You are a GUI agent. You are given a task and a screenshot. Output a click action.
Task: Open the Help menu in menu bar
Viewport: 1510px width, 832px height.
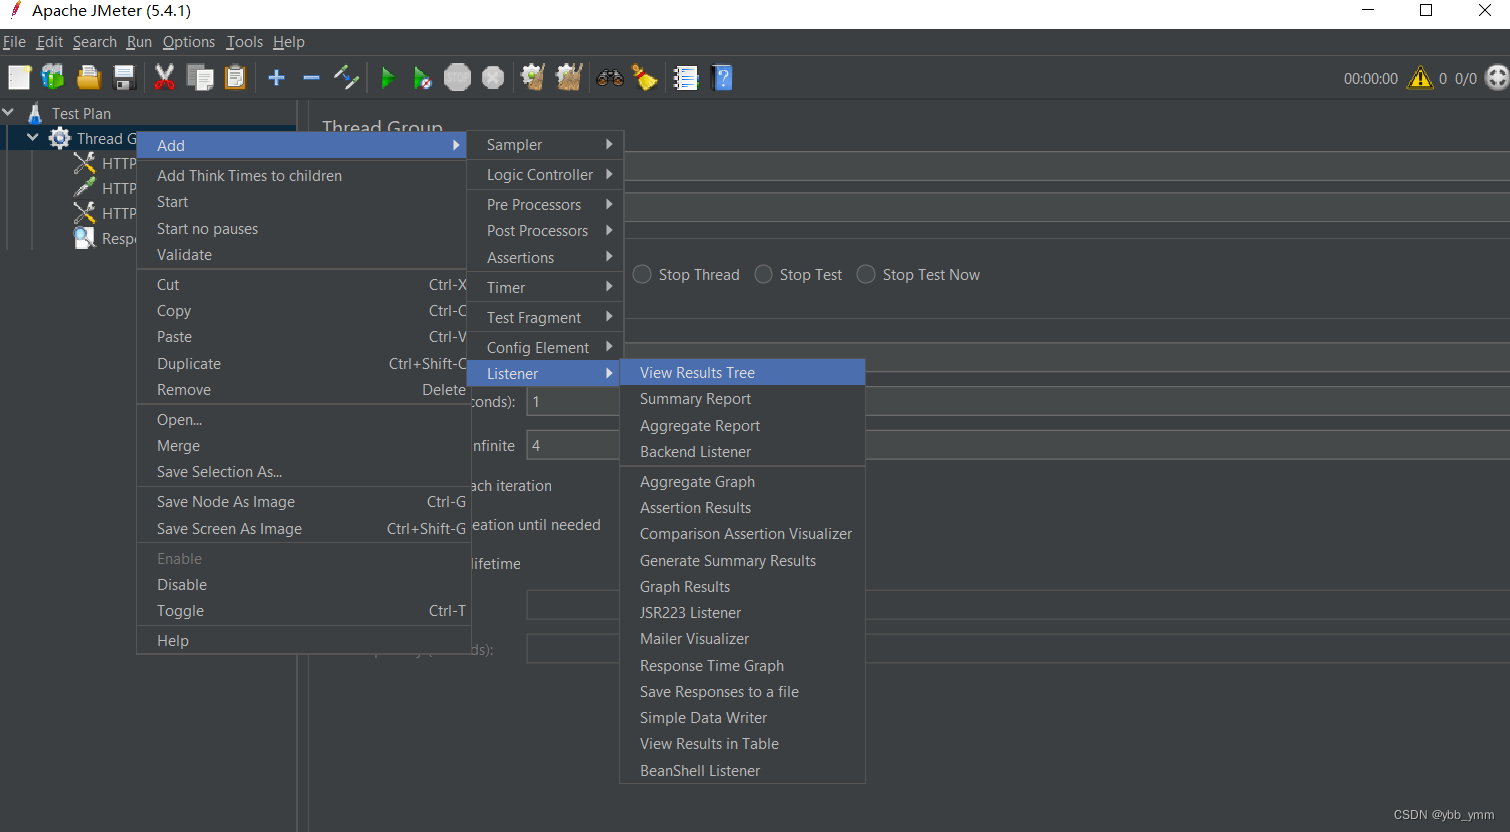[289, 42]
